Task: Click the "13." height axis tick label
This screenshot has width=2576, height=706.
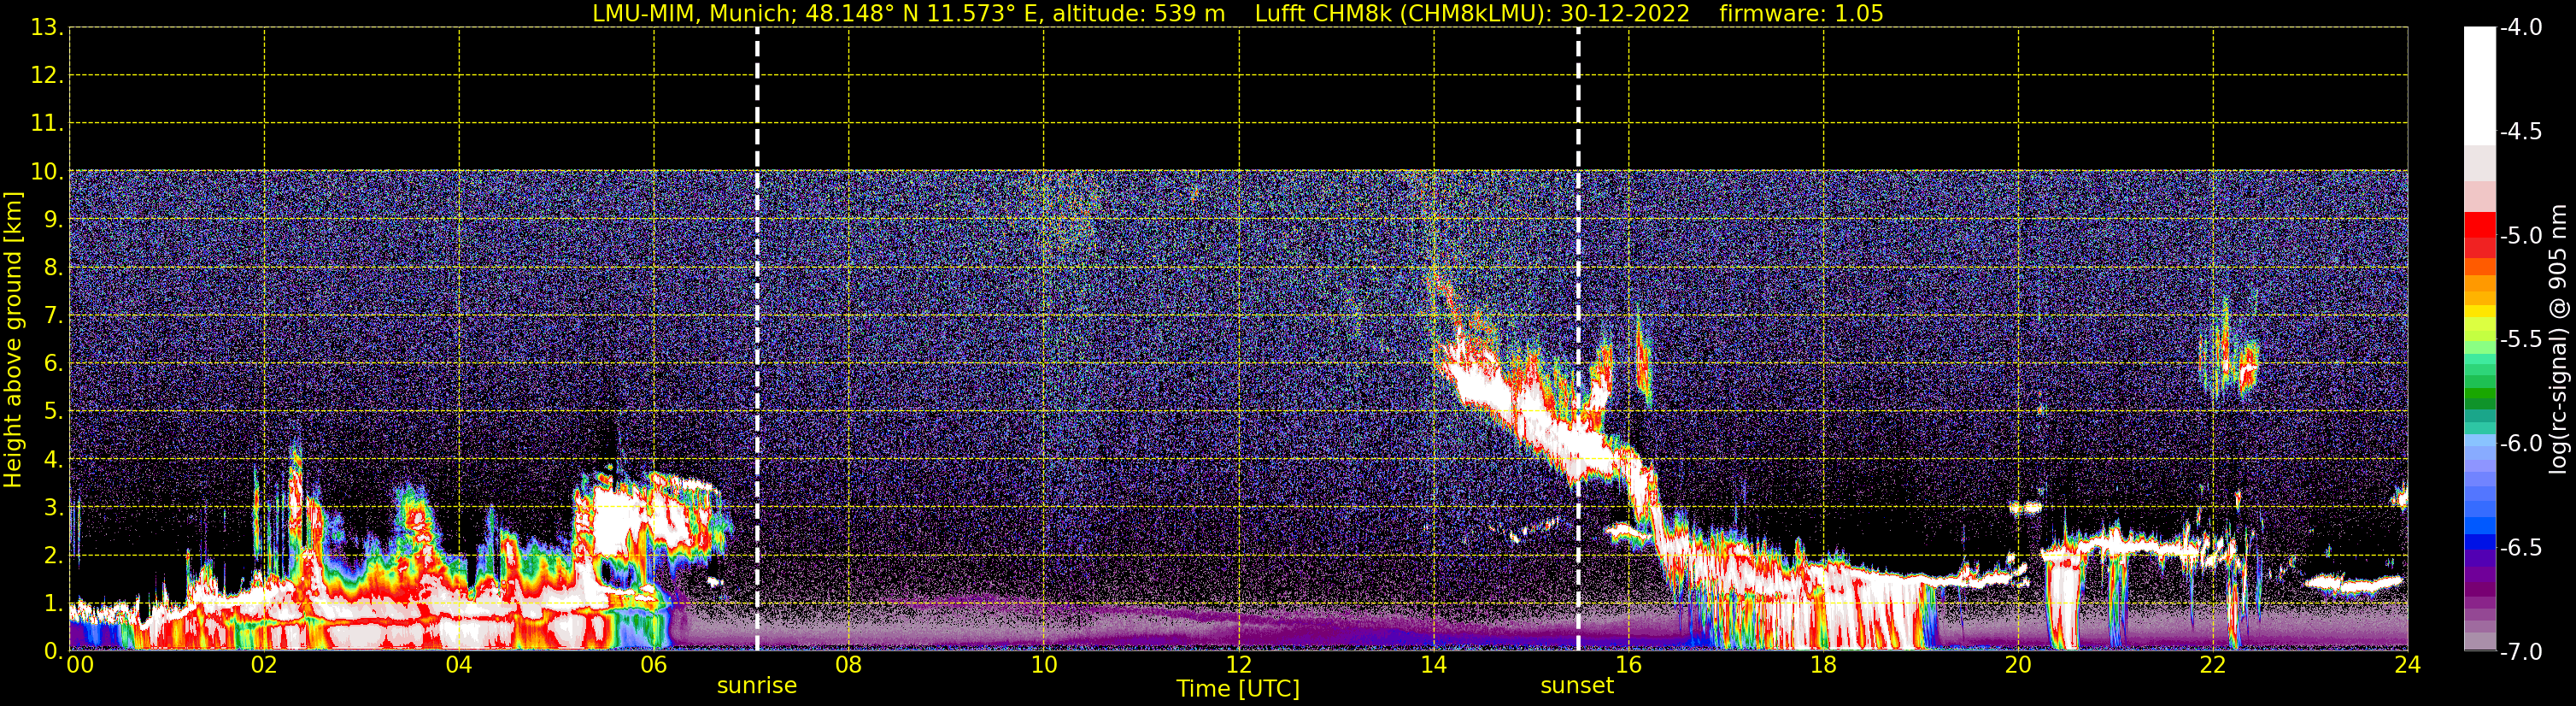Action: click(x=47, y=28)
